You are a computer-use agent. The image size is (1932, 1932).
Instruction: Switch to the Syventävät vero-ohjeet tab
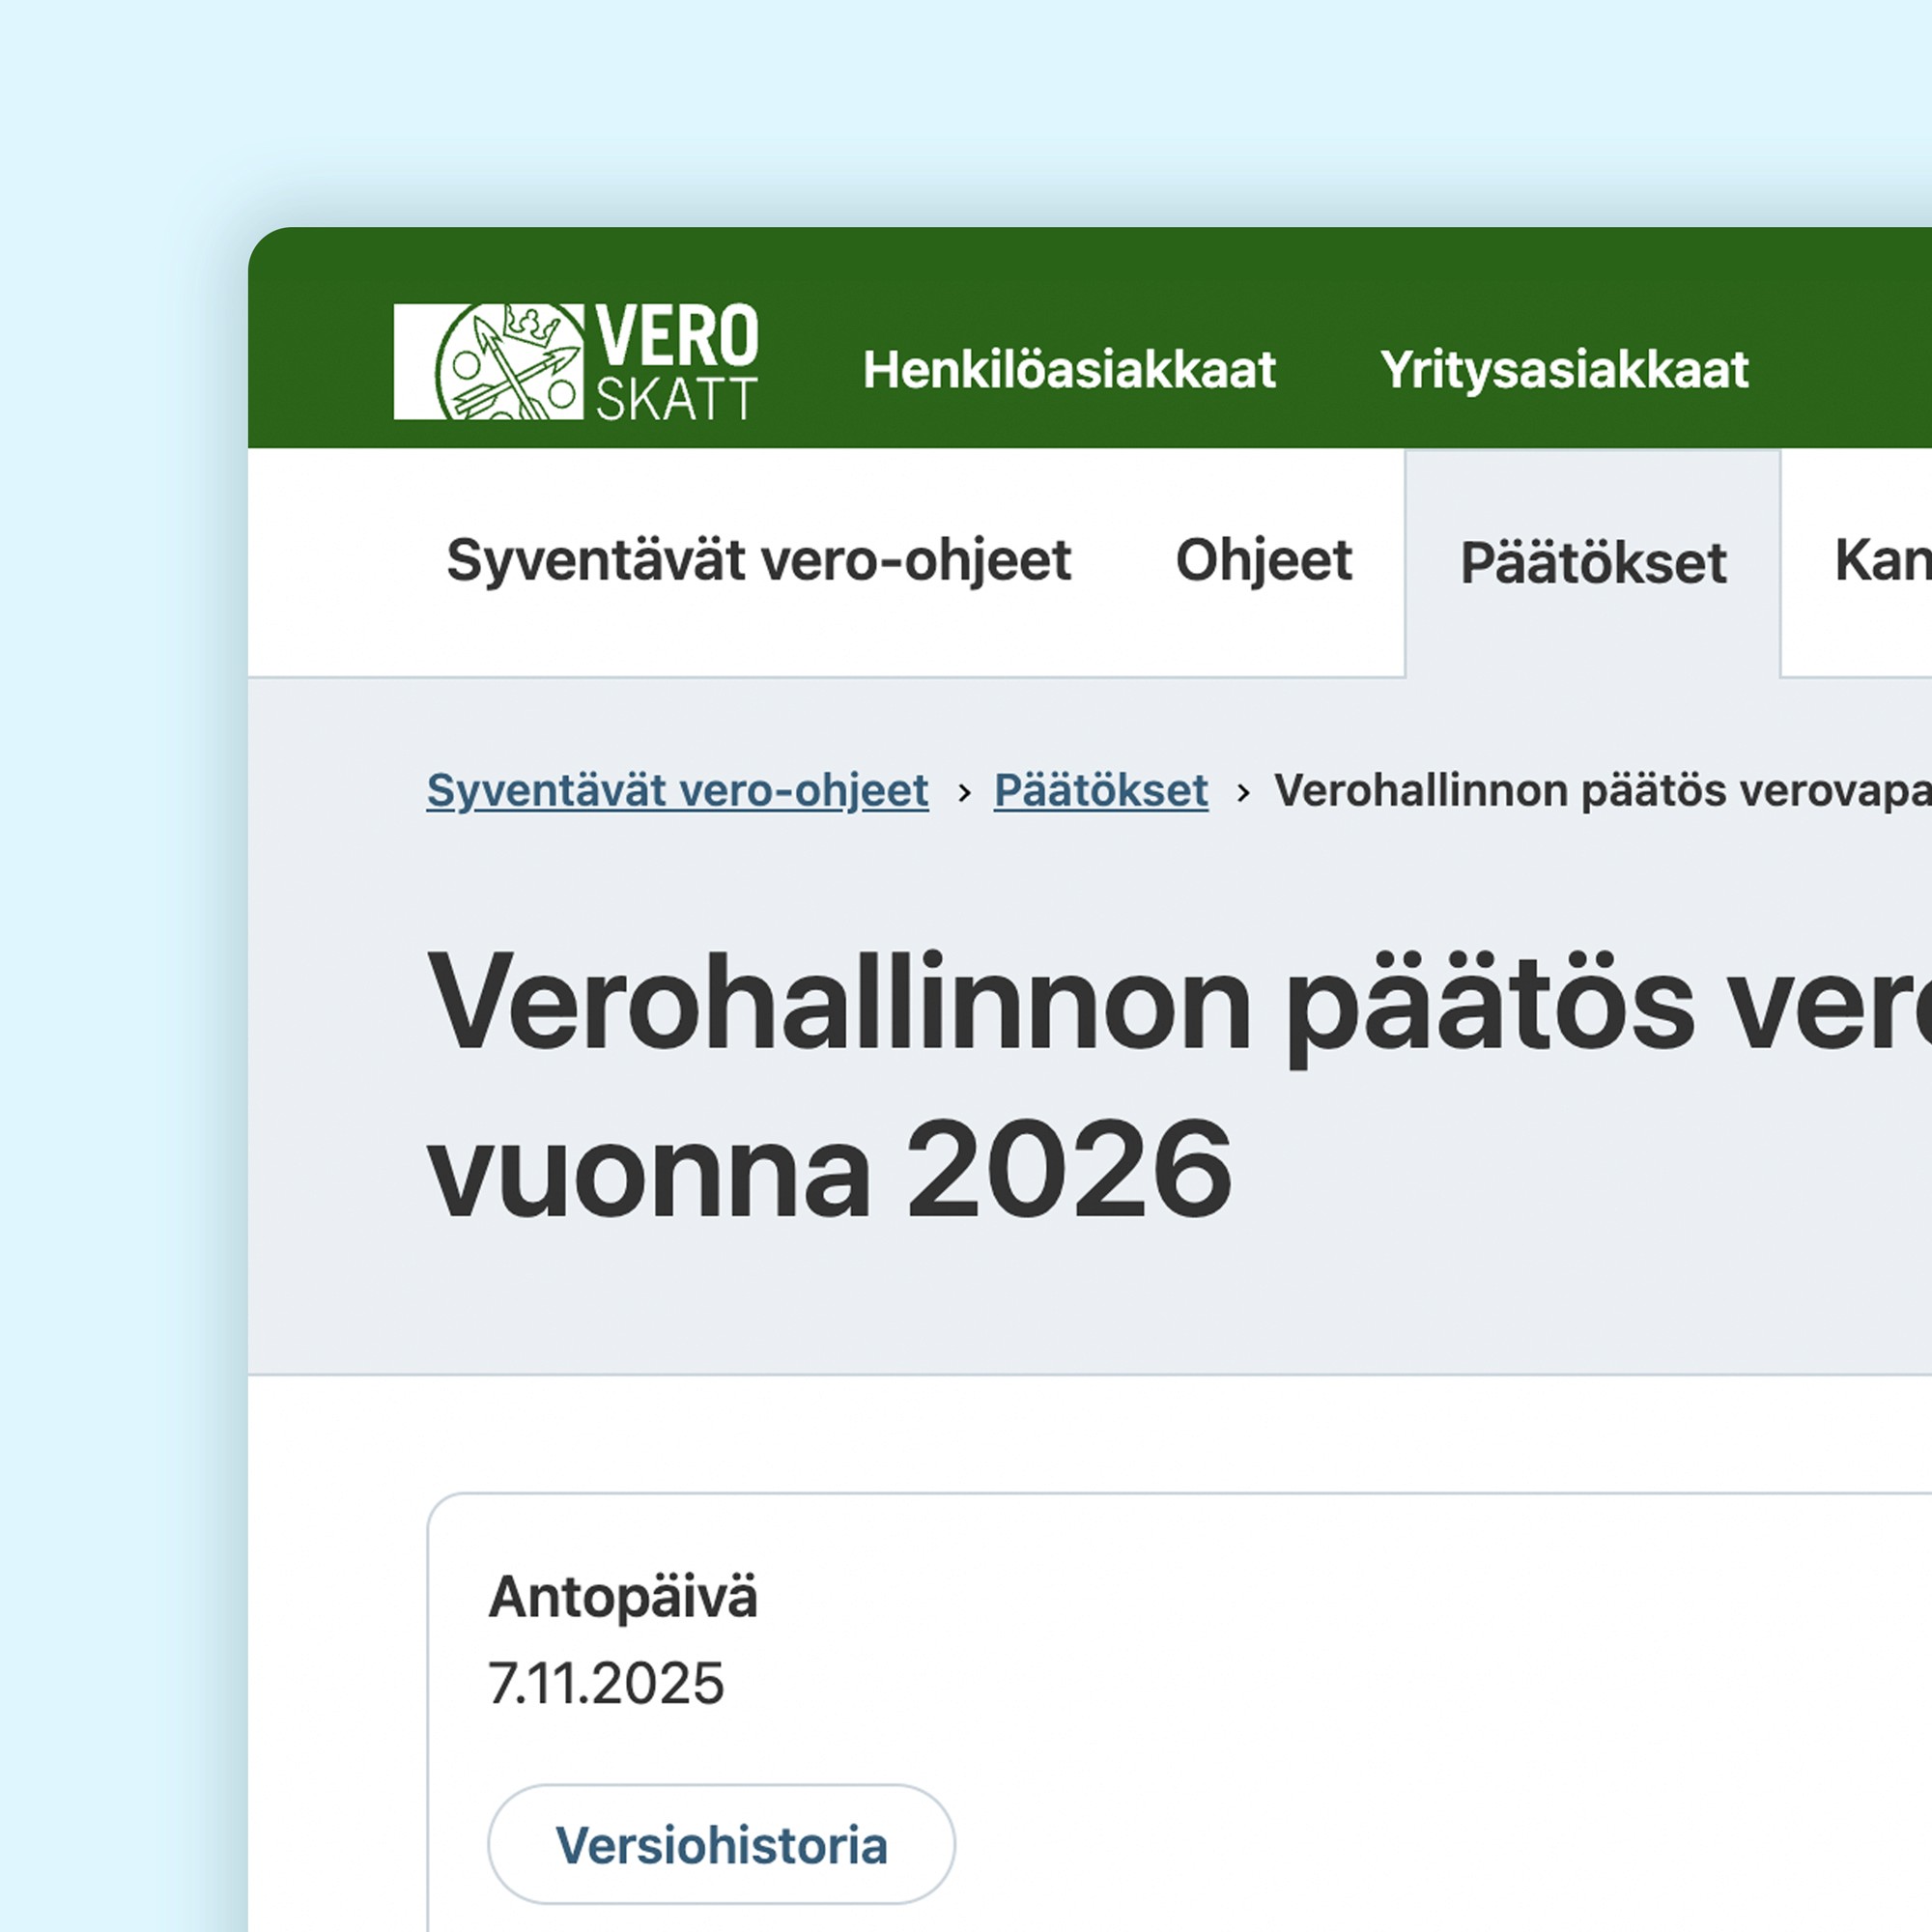[x=758, y=560]
